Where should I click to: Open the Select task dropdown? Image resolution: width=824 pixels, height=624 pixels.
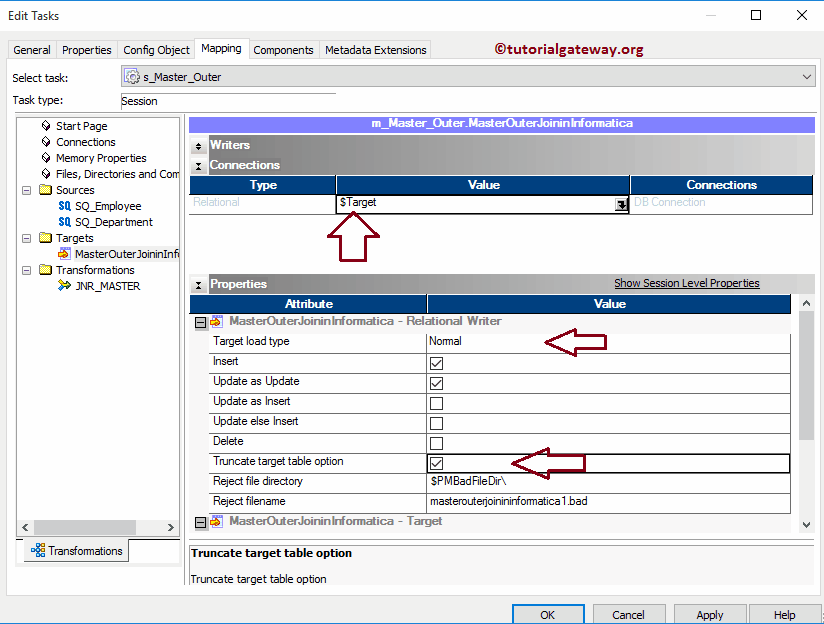pos(805,75)
